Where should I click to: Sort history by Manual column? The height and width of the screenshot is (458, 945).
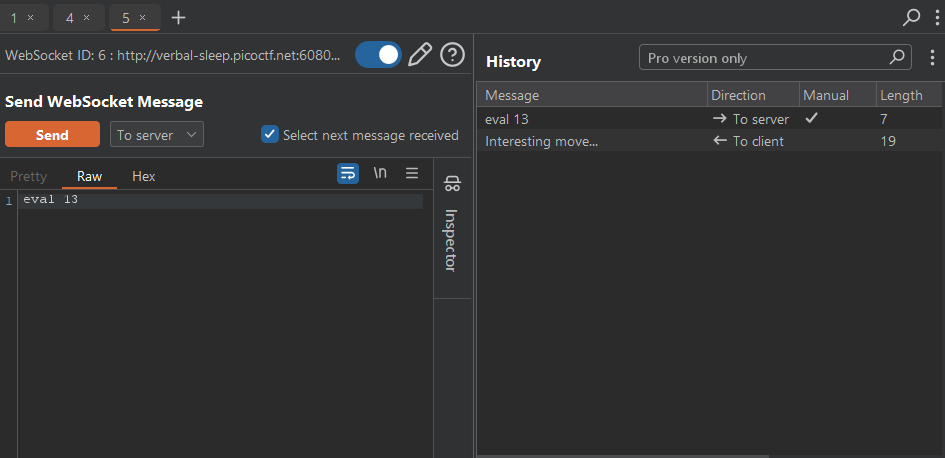pyautogui.click(x=838, y=95)
